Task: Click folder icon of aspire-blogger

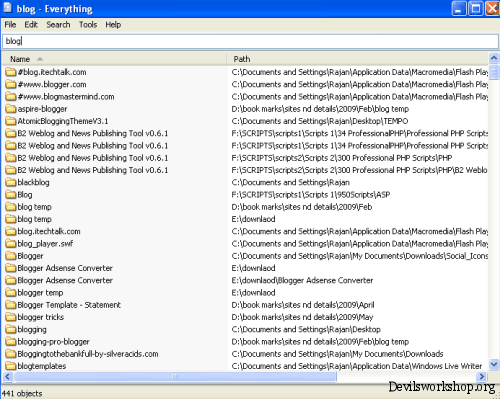Action: click(x=11, y=109)
